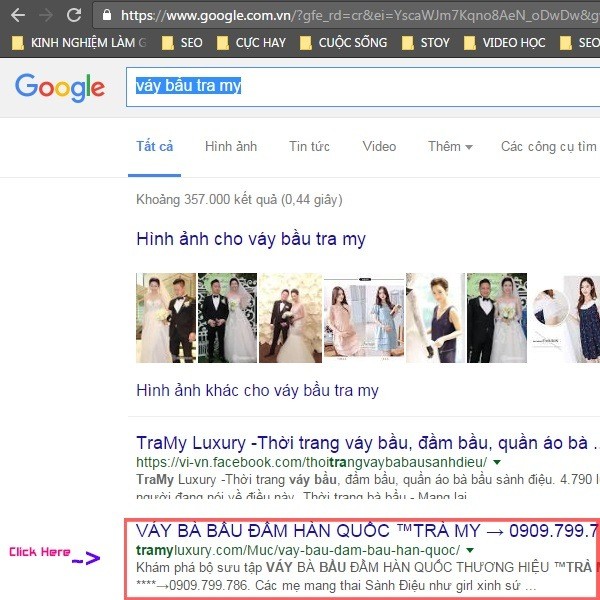Click the vi-vn.facebook.com result URL
The image size is (600, 600).
(x=311, y=462)
